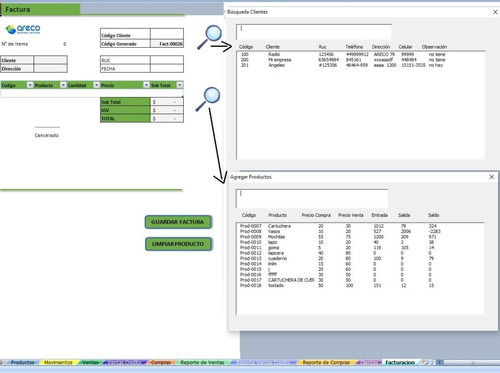Screen dimensions: 500x373
Task: Select product row Prod-0007 Cartuchera
Action: point(360,226)
